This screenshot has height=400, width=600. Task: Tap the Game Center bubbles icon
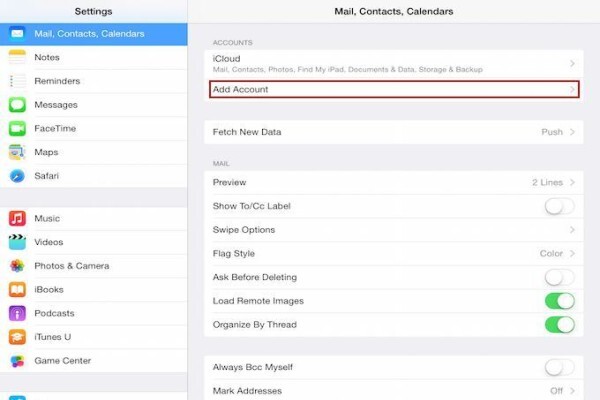click(17, 361)
